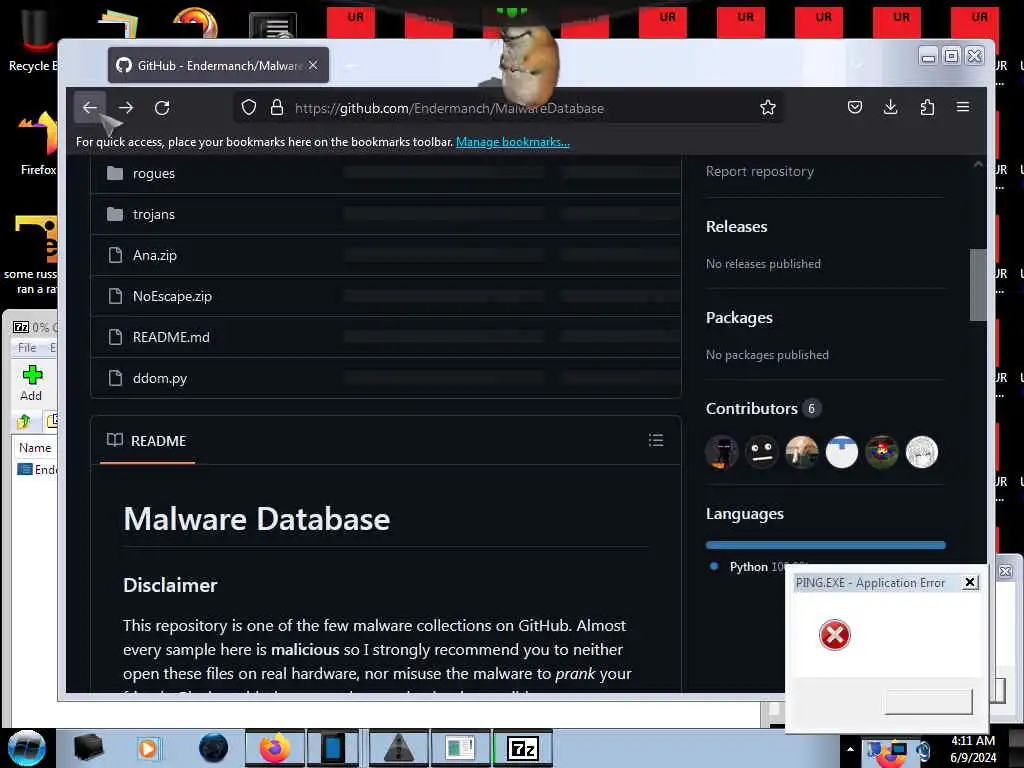Screen dimensions: 1024x768
Task: Follow the Manage bookmarks link
Action: pos(513,142)
